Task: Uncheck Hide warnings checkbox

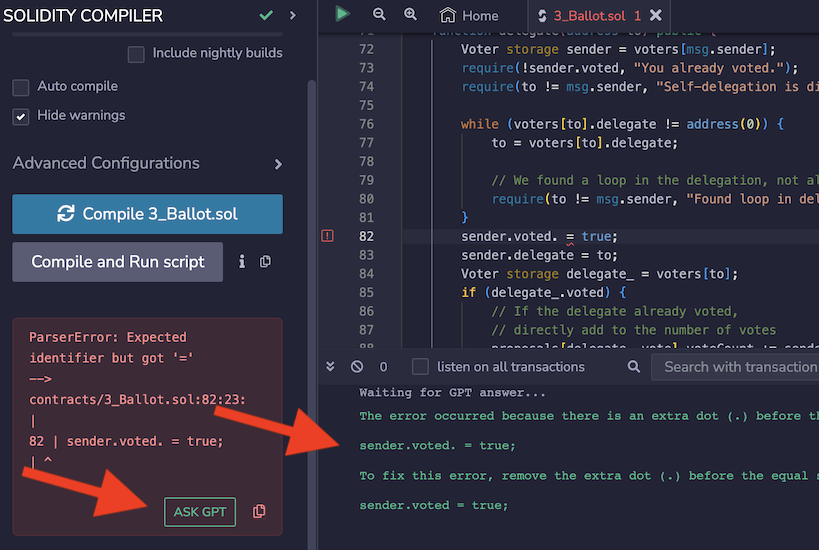Action: [x=21, y=116]
